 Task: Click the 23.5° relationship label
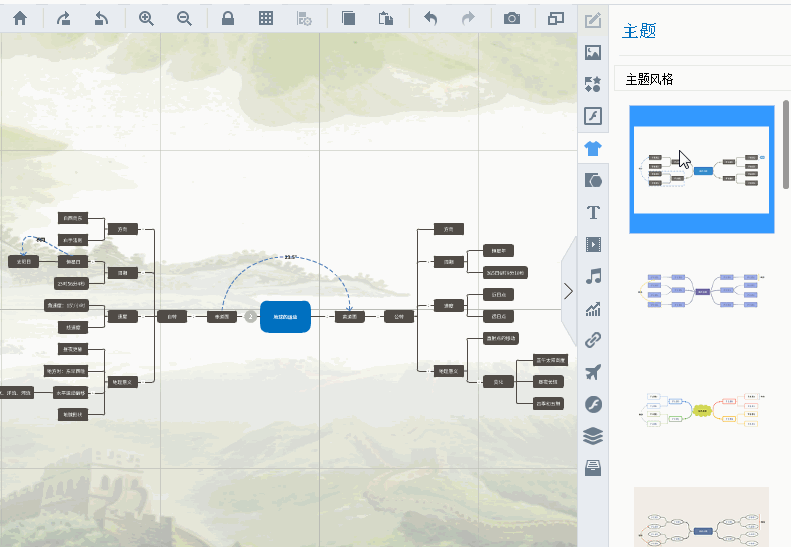click(290, 257)
